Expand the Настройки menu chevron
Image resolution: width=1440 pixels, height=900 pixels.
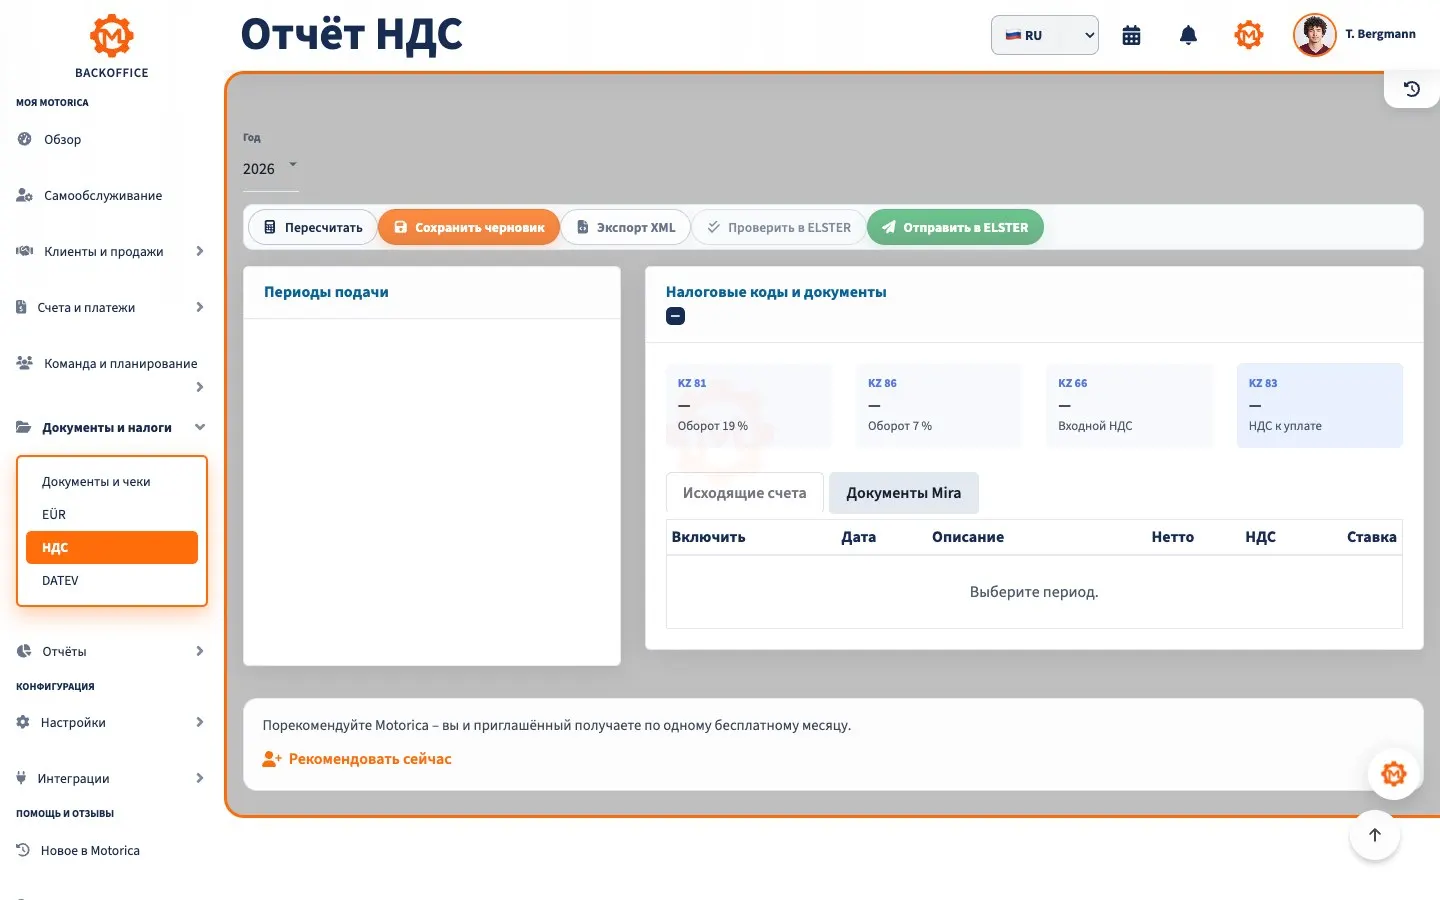coord(200,722)
